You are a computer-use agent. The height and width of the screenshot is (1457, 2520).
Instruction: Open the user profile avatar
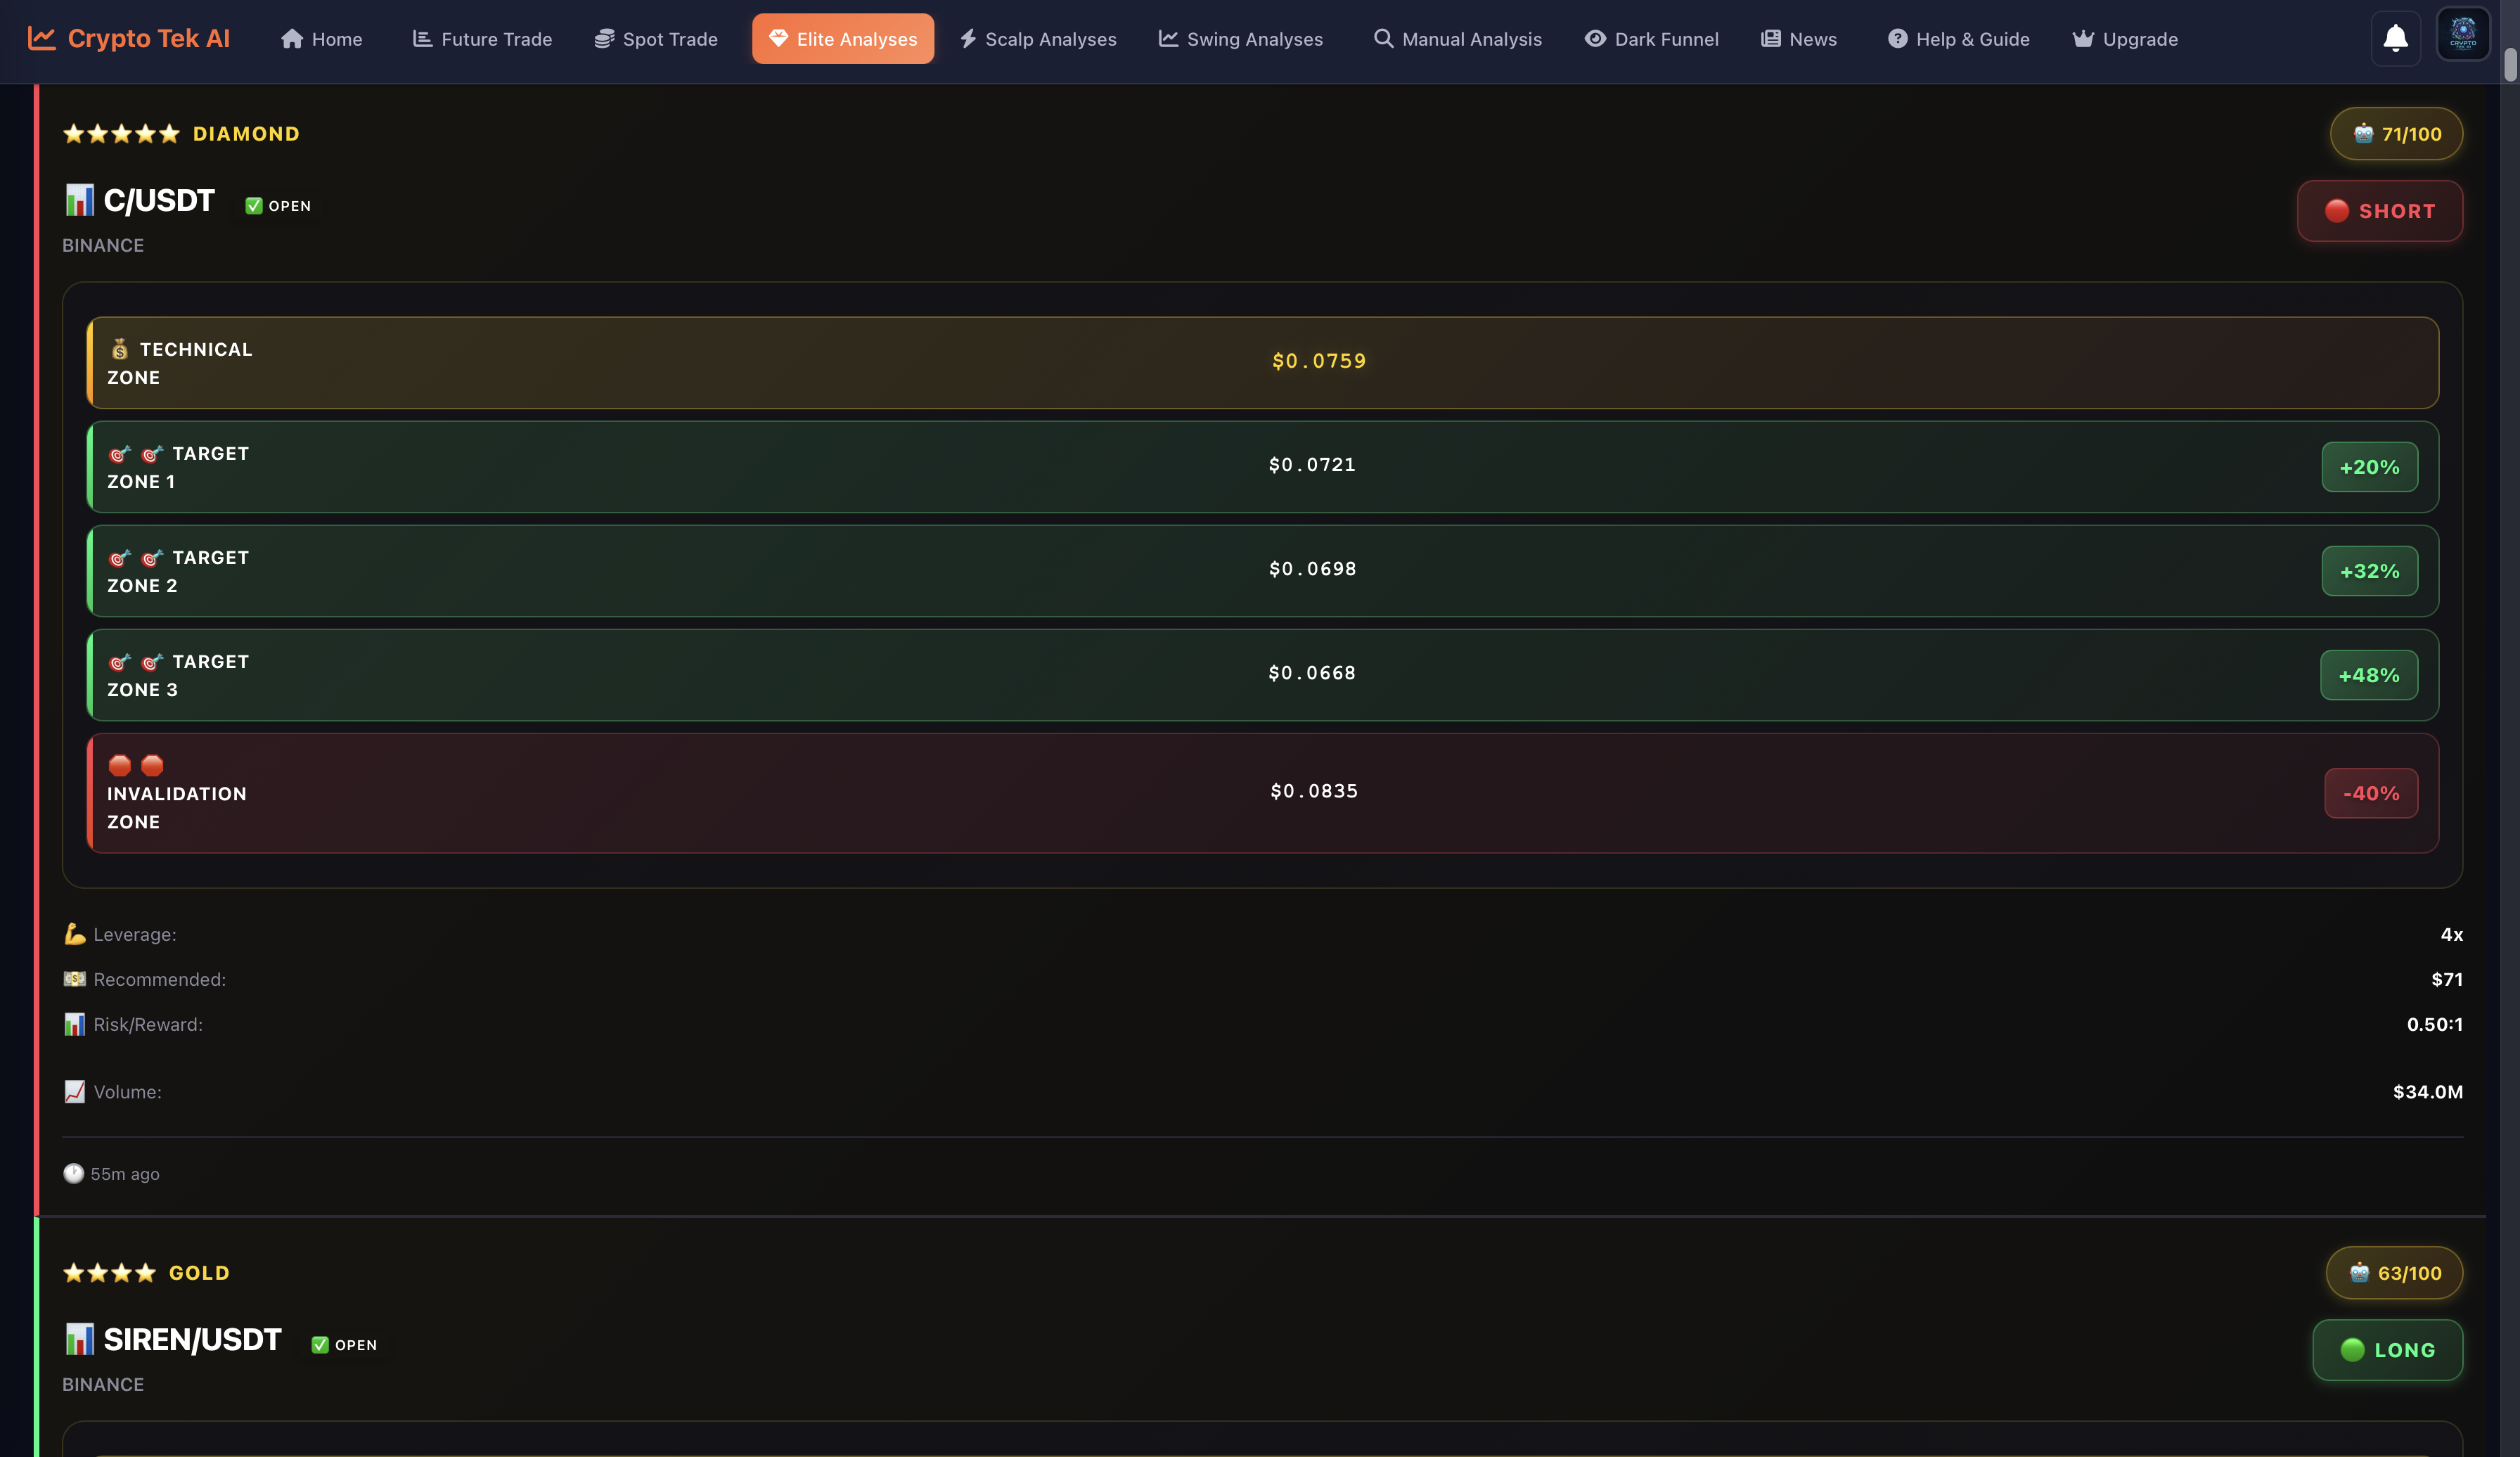(x=2462, y=35)
